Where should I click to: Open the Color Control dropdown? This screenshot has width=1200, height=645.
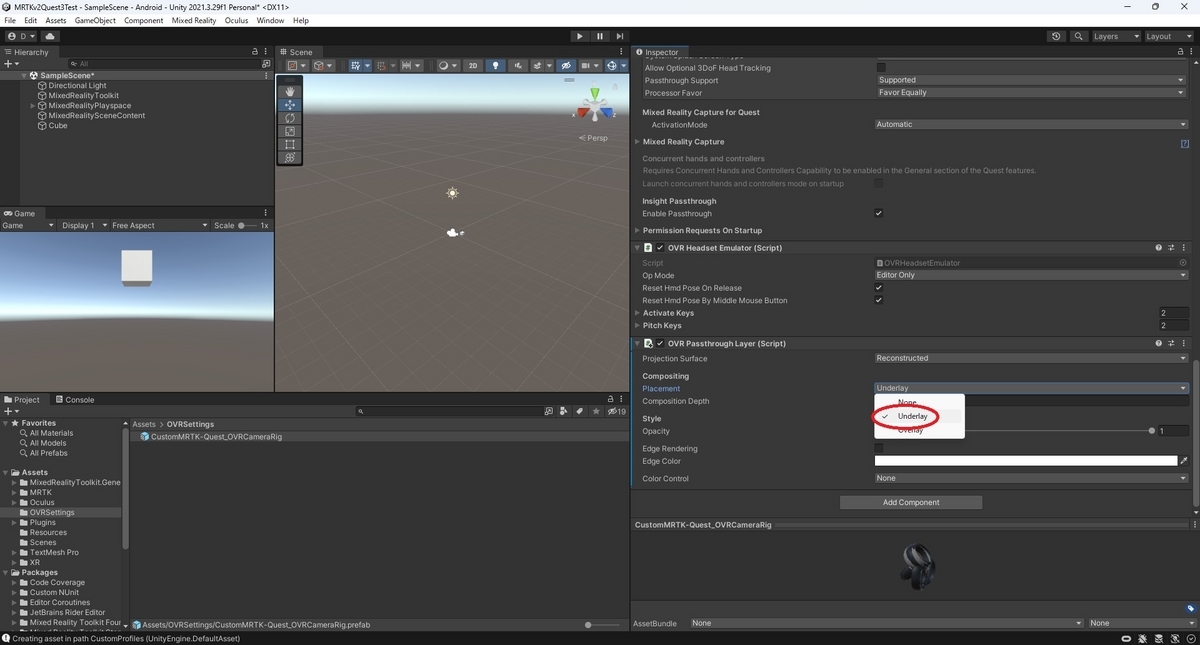click(1031, 478)
